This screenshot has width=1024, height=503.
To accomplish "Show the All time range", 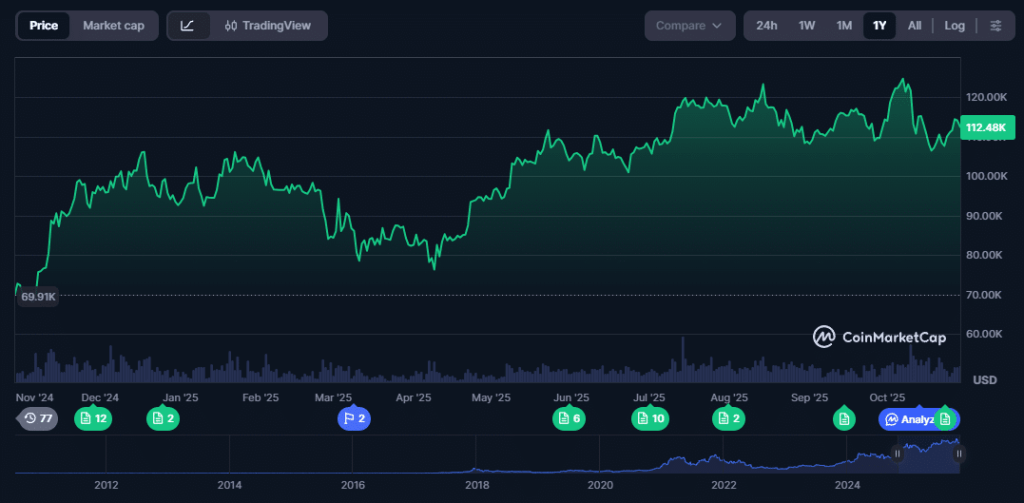I will coord(914,25).
